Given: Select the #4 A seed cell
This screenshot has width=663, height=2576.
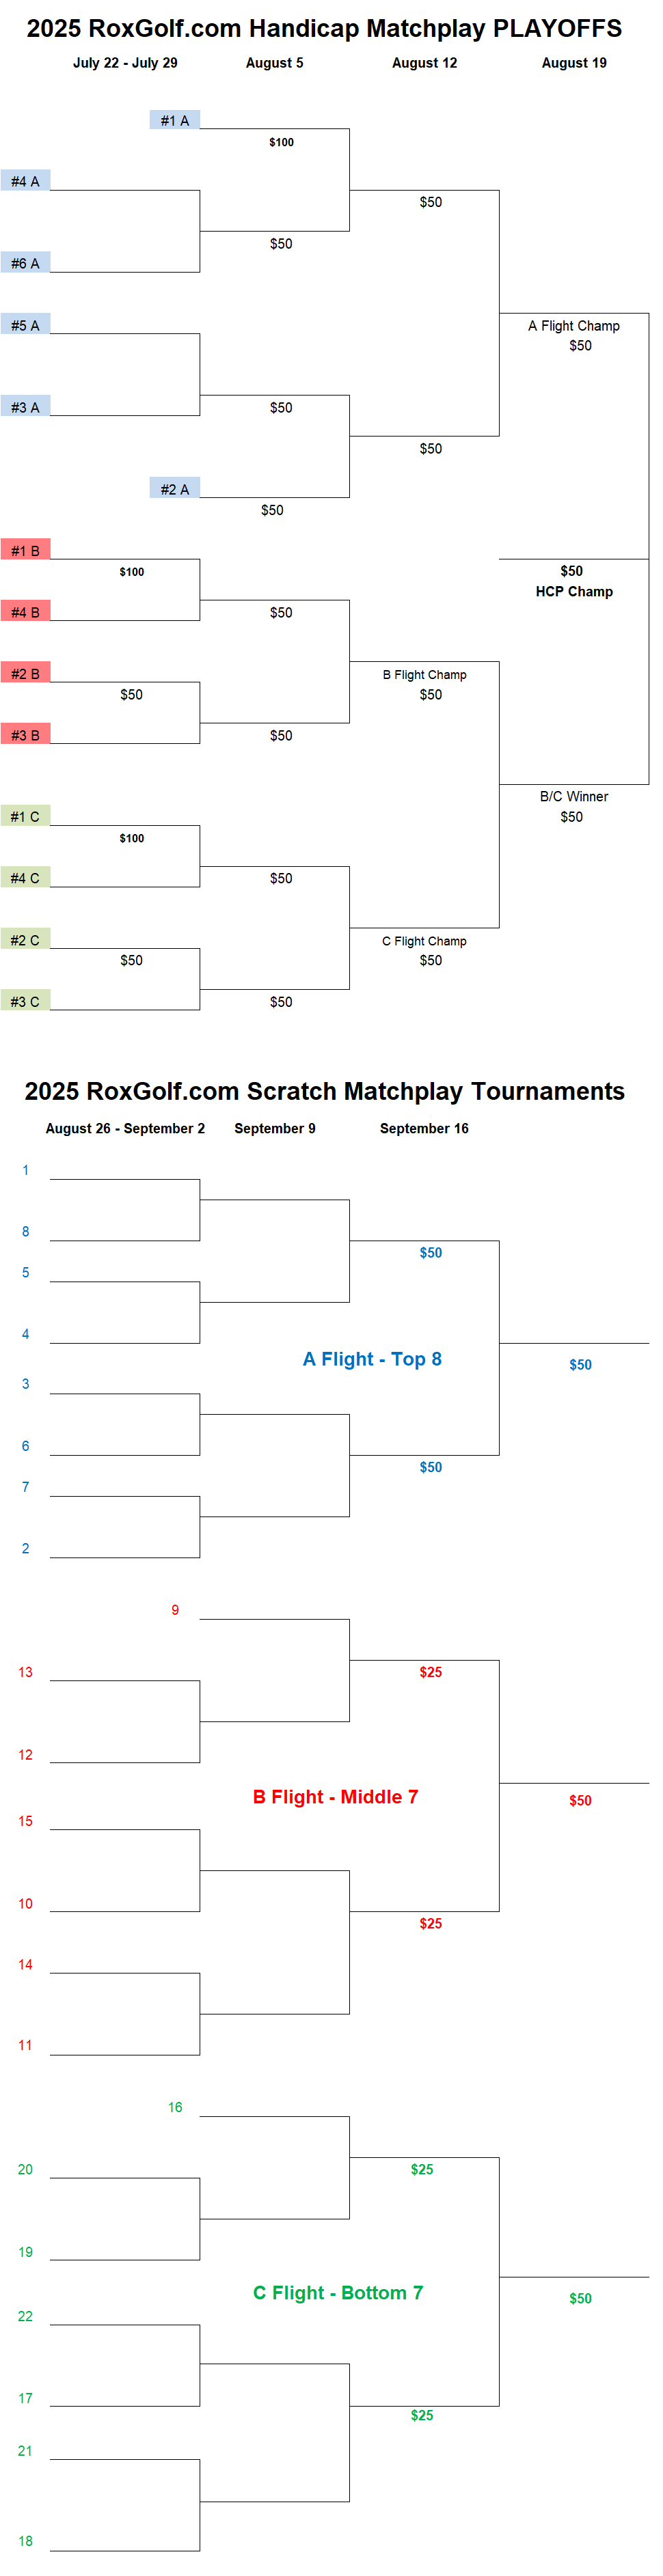Looking at the screenshot, I should (x=25, y=181).
